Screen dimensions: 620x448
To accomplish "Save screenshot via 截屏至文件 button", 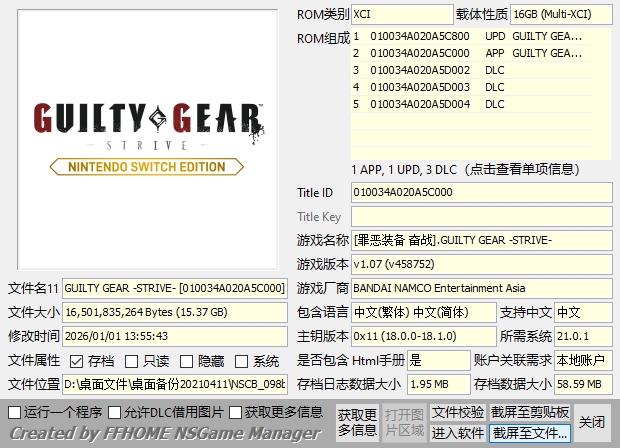I will click(x=530, y=433).
